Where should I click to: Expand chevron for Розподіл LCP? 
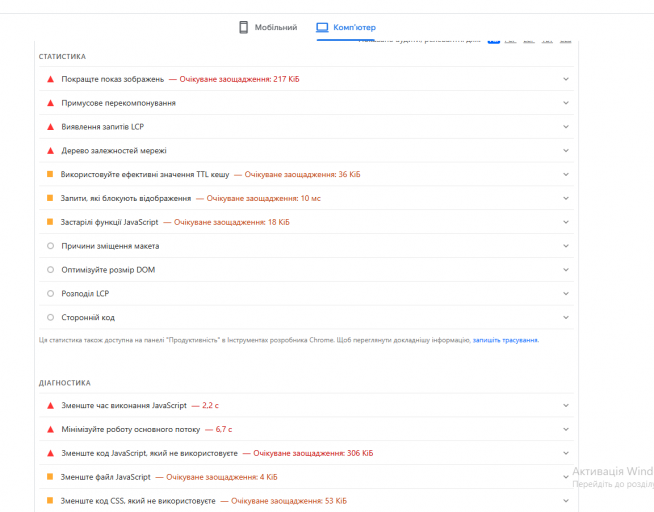[x=566, y=294]
